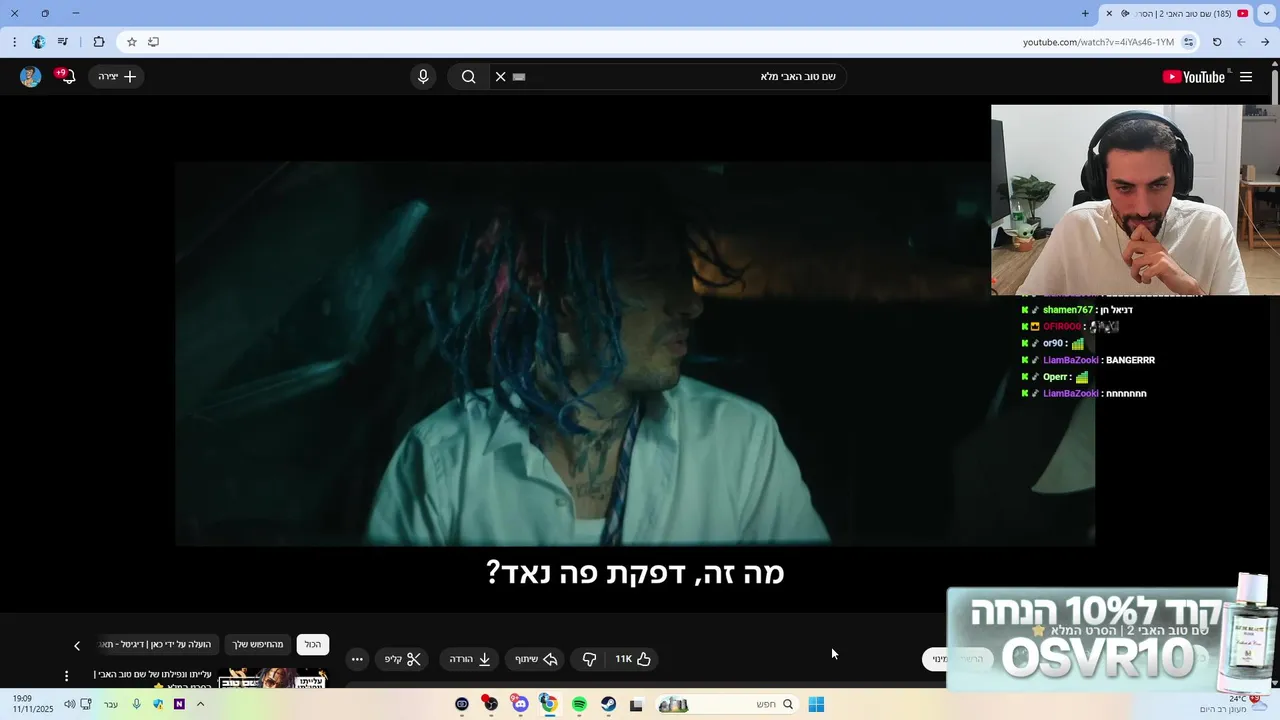Image resolution: width=1280 pixels, height=720 pixels.
Task: Click chat message BANGERRR by LiamBaZooki
Action: [x=1129, y=360]
